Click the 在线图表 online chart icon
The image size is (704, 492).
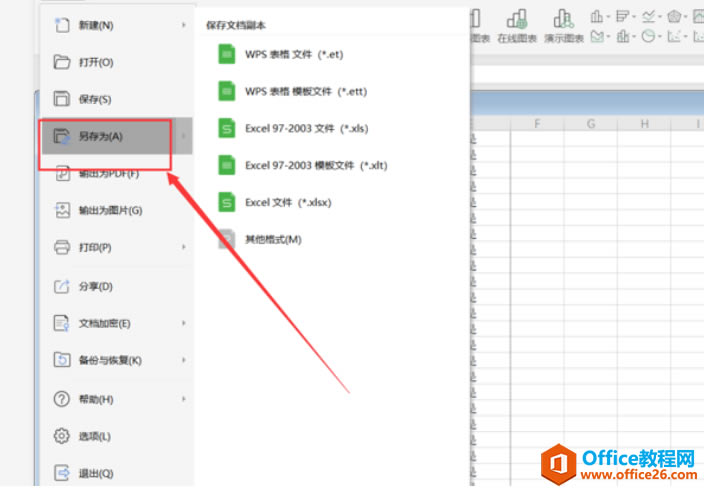(x=517, y=19)
